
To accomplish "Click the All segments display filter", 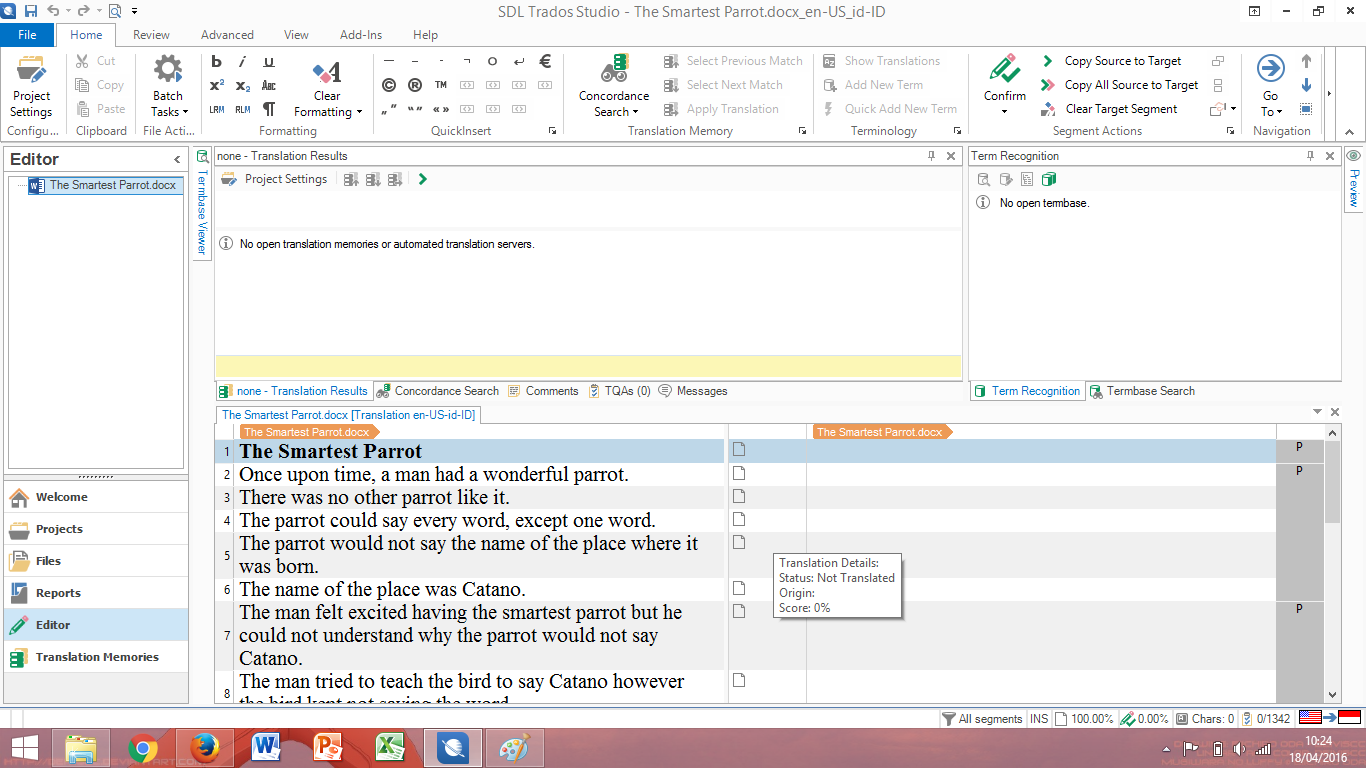I will point(982,719).
